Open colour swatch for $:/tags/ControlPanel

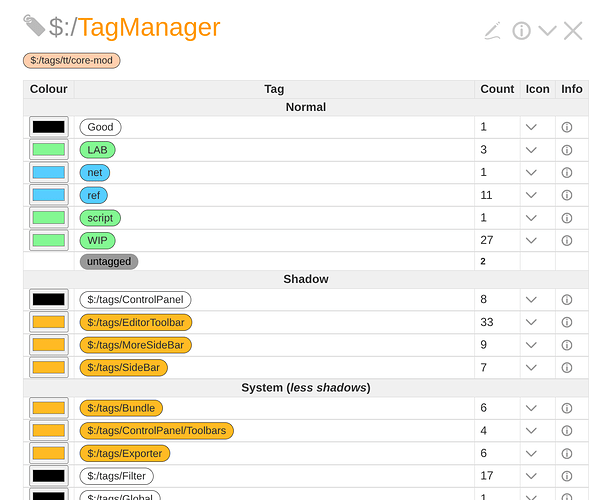pyautogui.click(x=49, y=299)
